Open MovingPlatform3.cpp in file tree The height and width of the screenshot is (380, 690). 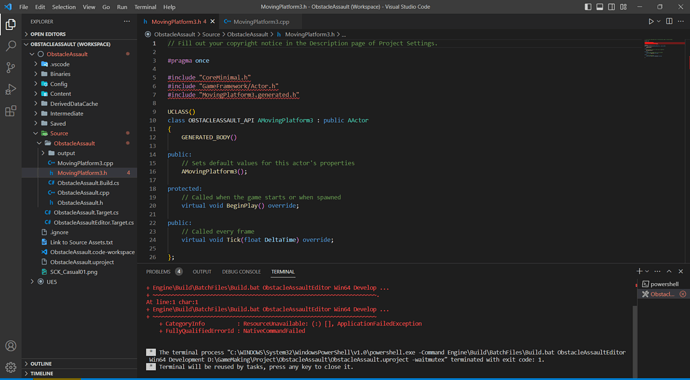(x=79, y=163)
